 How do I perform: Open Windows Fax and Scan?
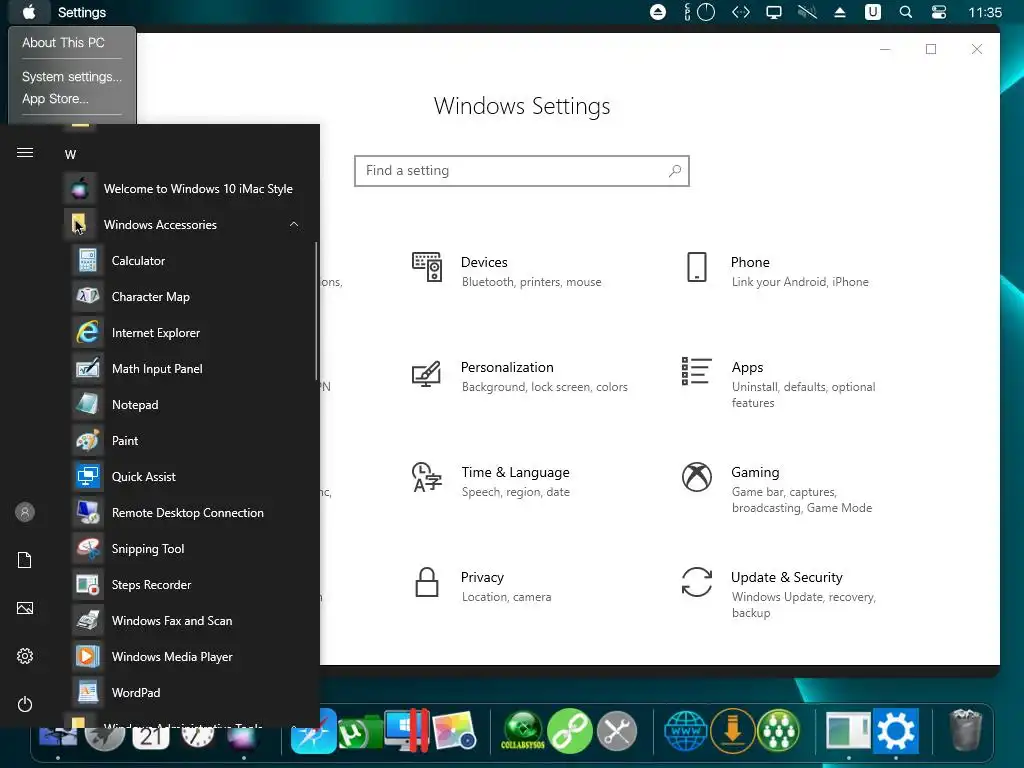[x=189, y=620]
